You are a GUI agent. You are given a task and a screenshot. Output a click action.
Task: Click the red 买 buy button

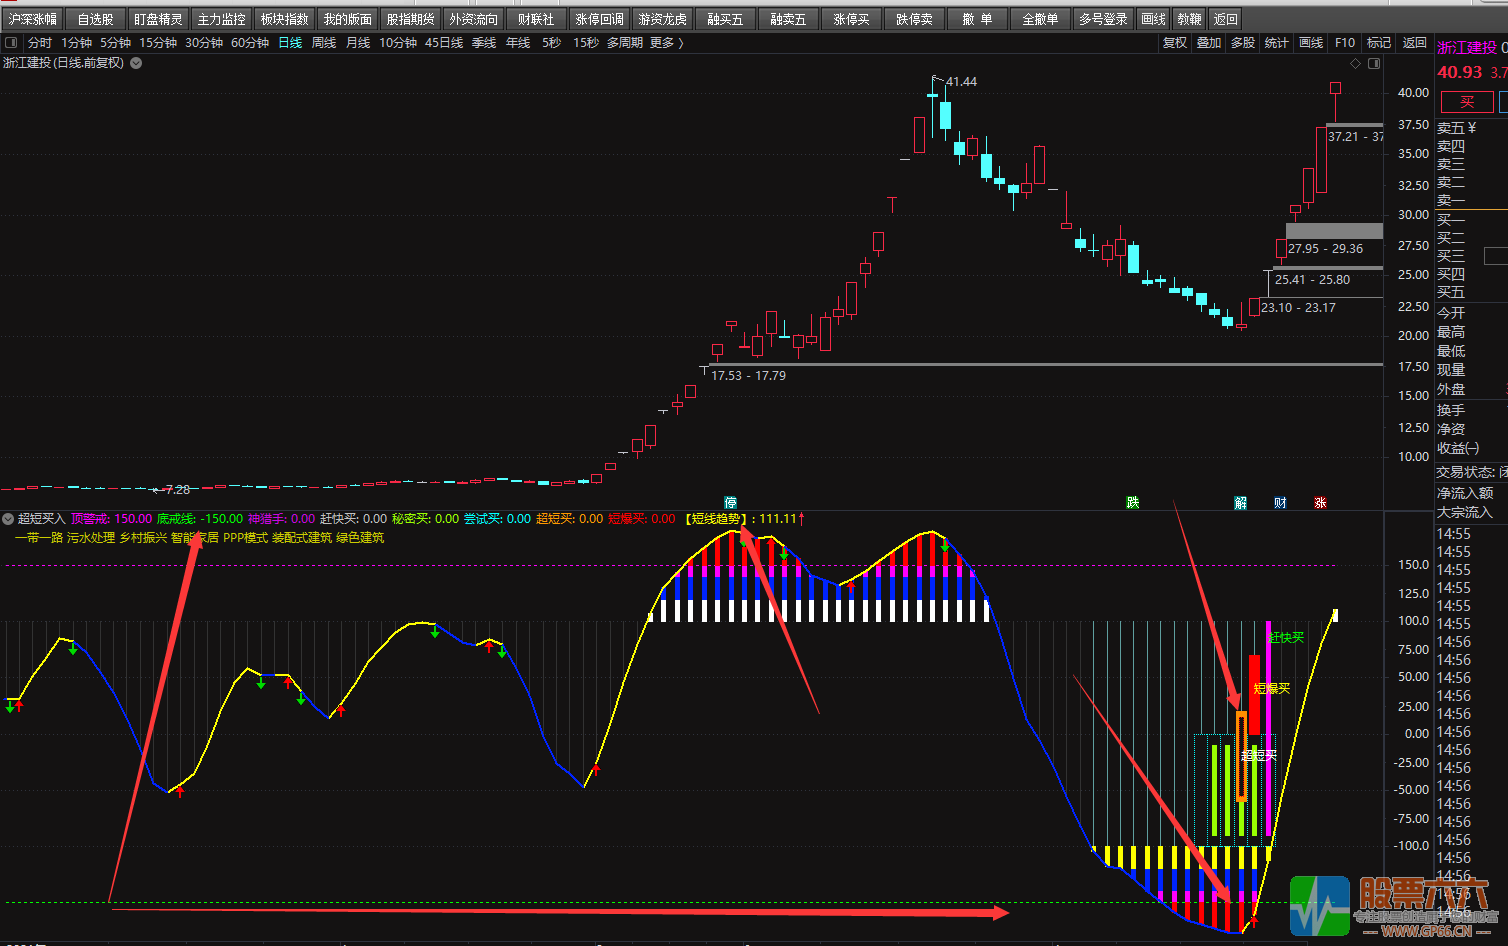tap(1466, 102)
